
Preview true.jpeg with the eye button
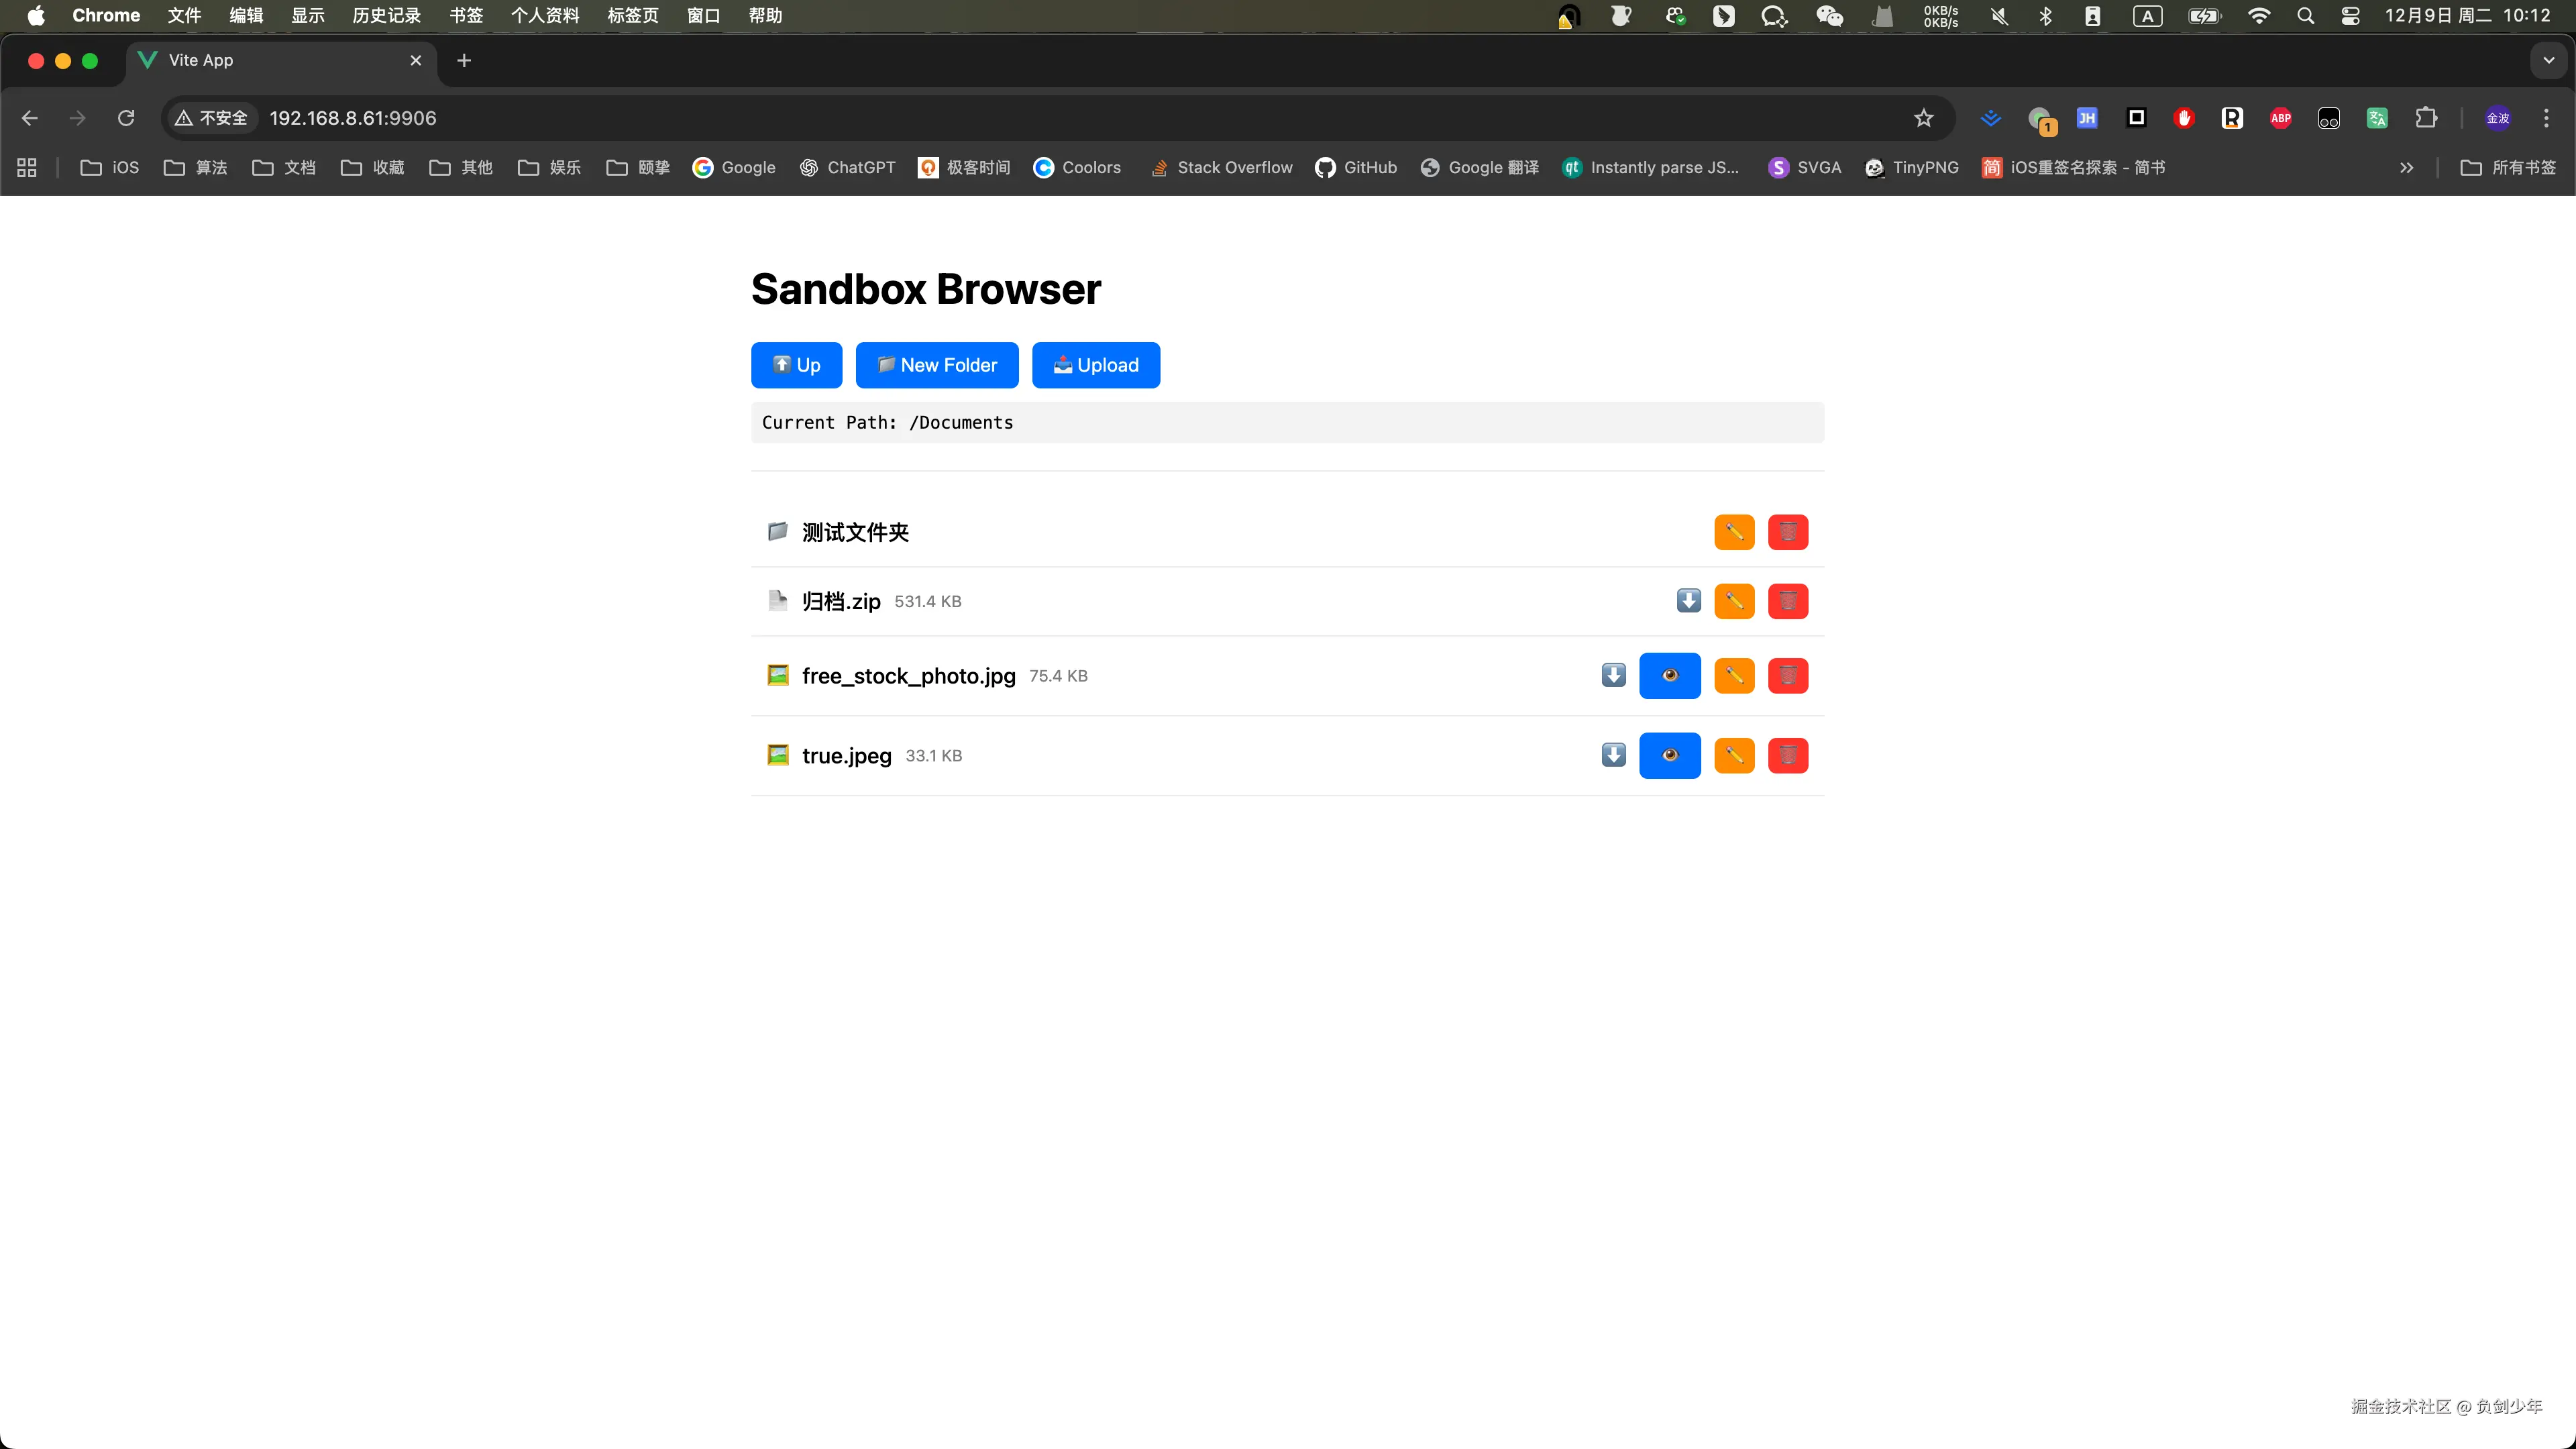(x=1669, y=756)
